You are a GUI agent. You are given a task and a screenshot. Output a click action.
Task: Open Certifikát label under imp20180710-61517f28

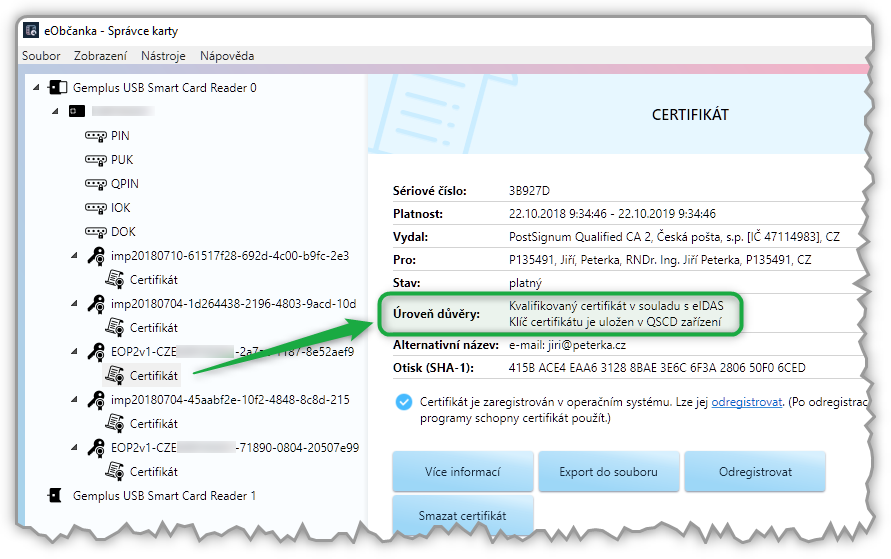coord(154,280)
